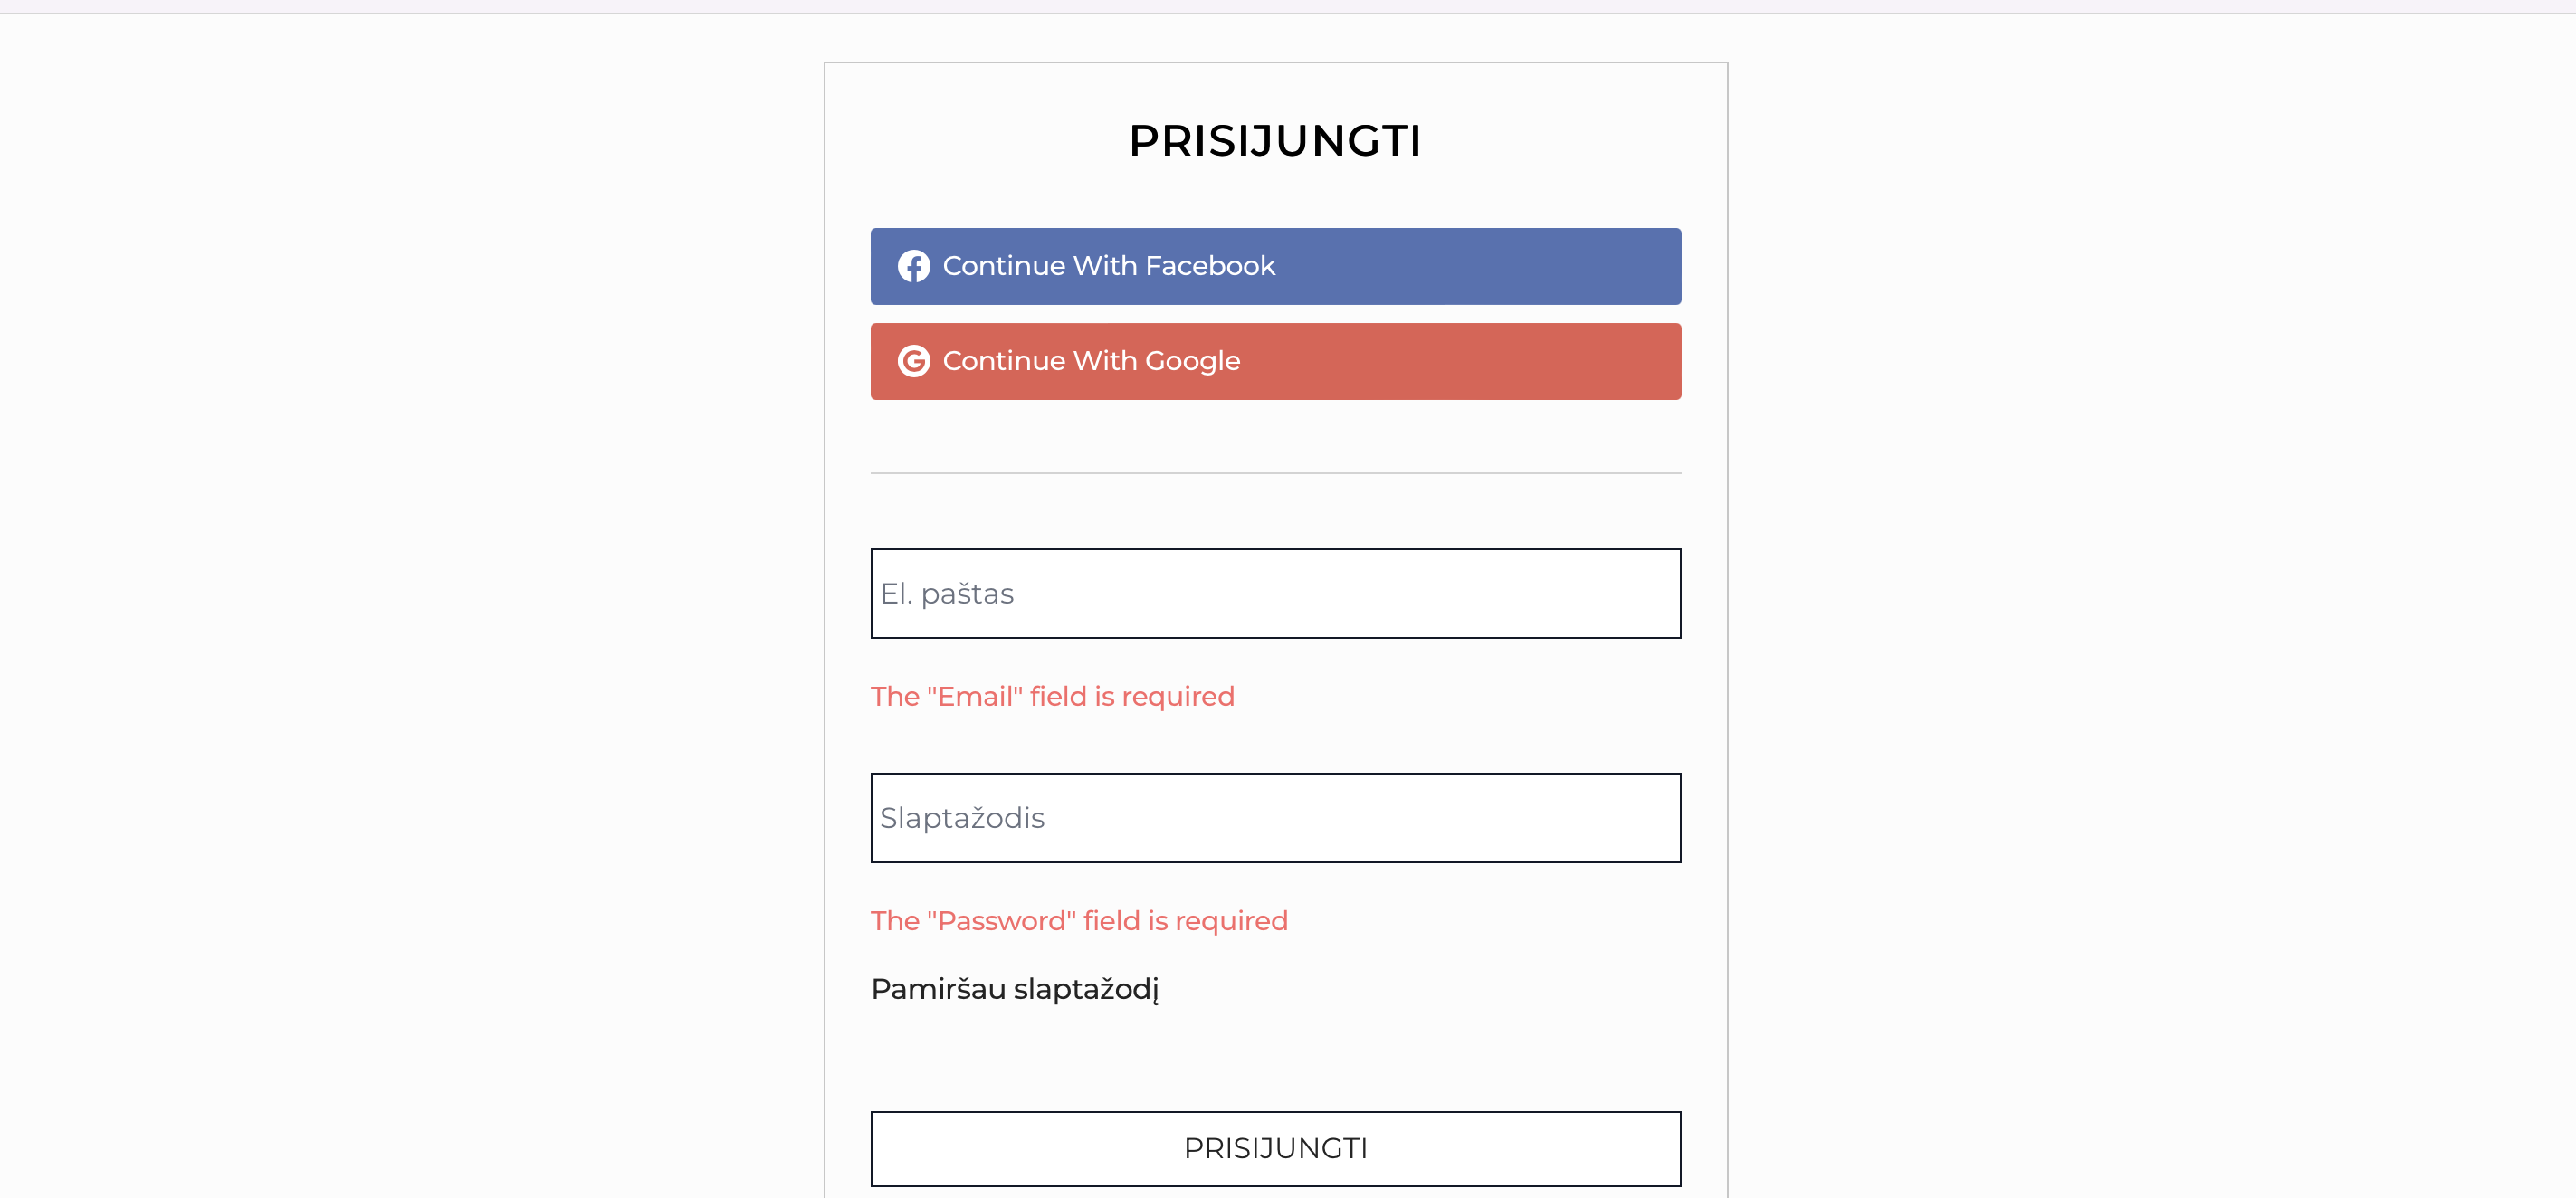This screenshot has width=2576, height=1198.
Task: Click the horizontal divider under the social buttons
Action: 1275,473
